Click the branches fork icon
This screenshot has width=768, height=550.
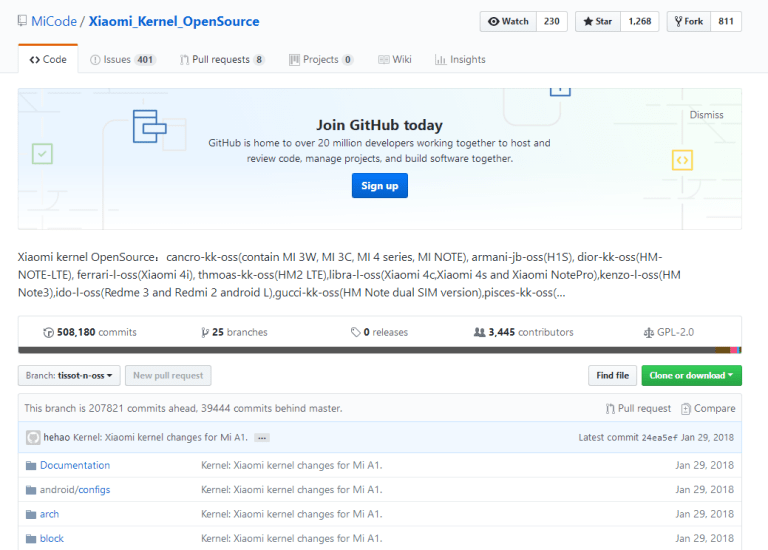pos(205,333)
